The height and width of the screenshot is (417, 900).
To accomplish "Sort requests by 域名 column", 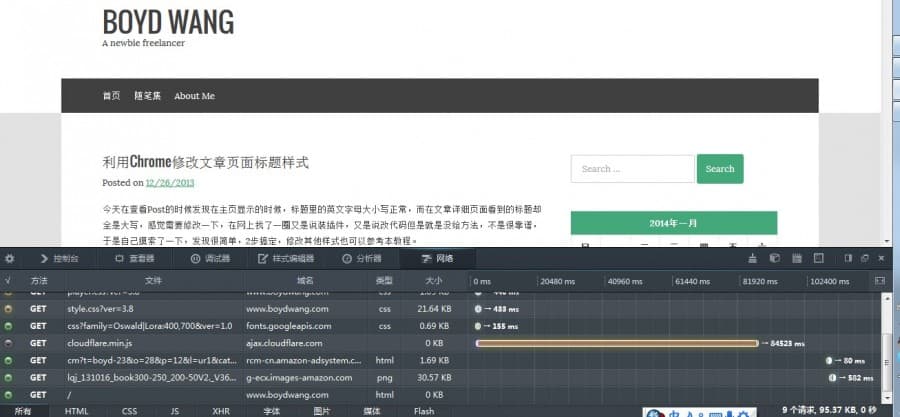I will tap(305, 282).
